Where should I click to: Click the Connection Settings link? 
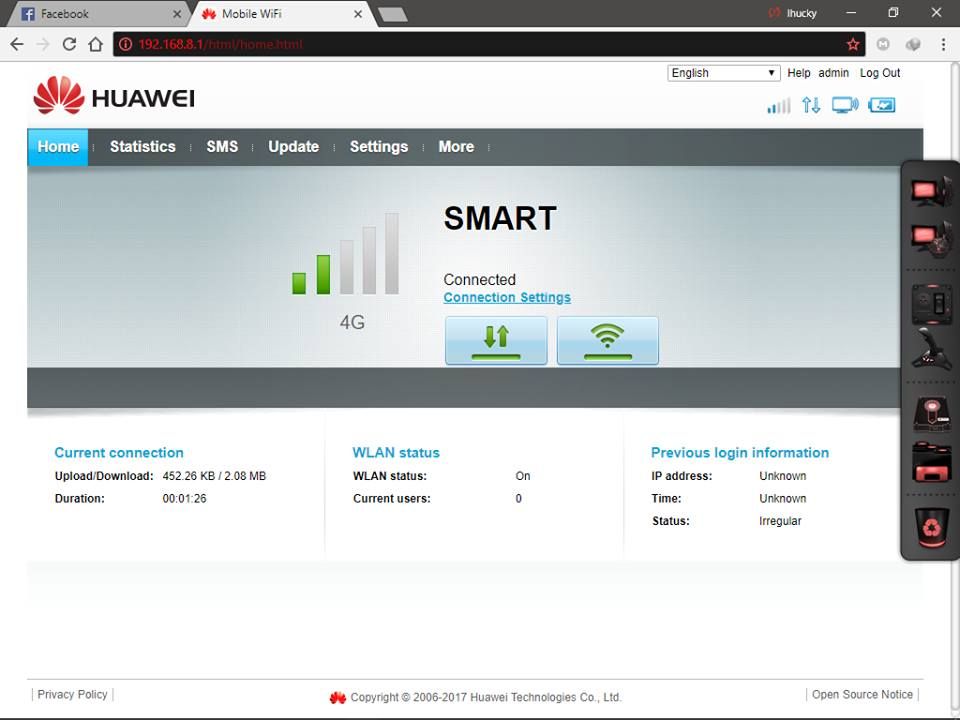507,298
